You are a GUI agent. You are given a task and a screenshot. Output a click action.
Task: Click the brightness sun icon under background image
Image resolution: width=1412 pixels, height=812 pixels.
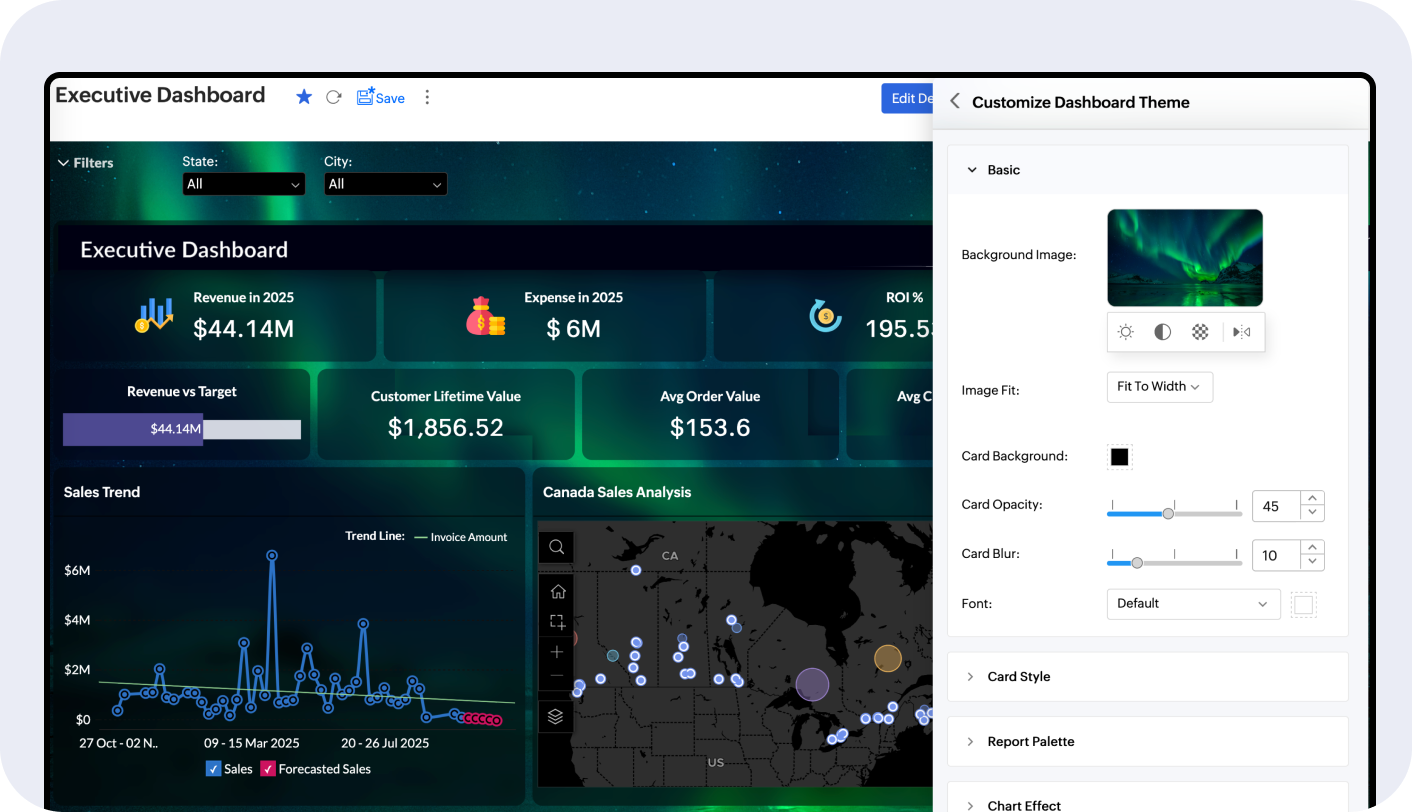point(1126,332)
